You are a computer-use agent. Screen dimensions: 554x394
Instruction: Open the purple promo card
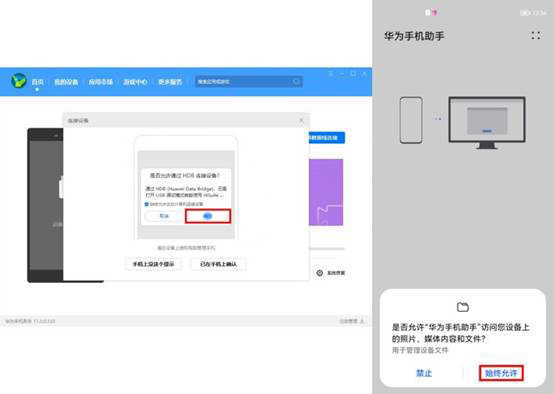[x=326, y=192]
